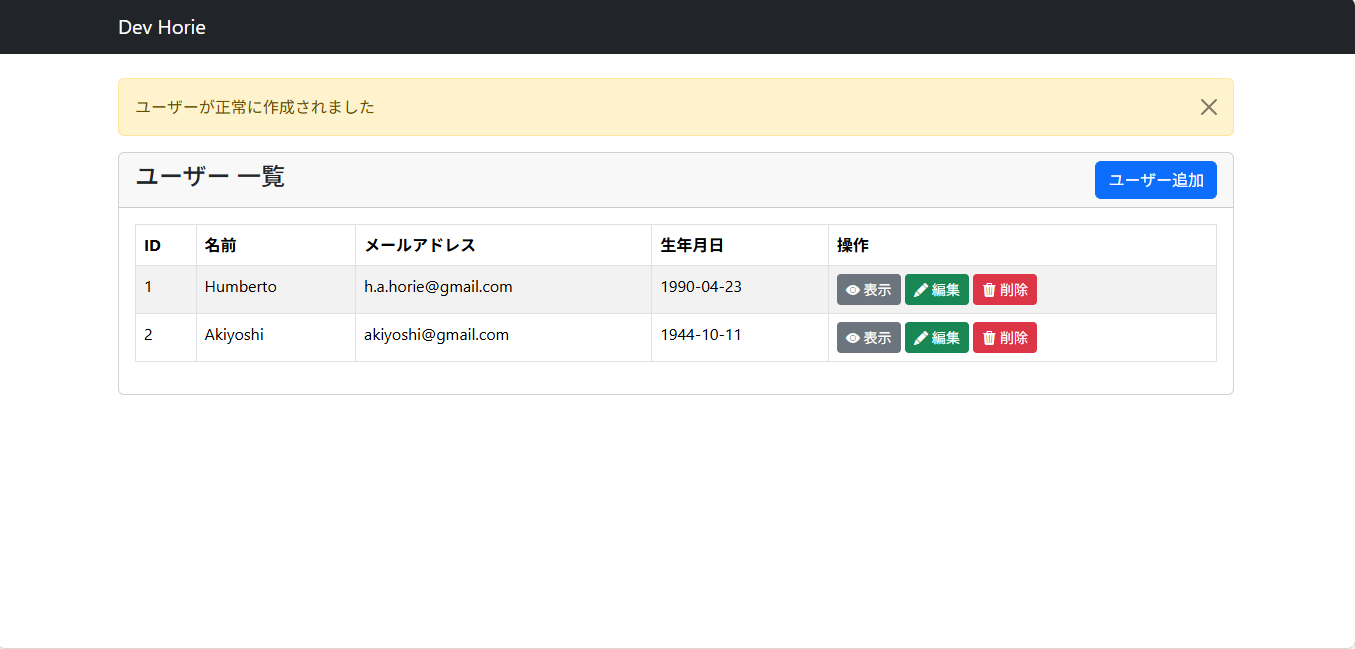Click the trash icon on Humberto's 削除 button
1355x649 pixels.
[988, 289]
